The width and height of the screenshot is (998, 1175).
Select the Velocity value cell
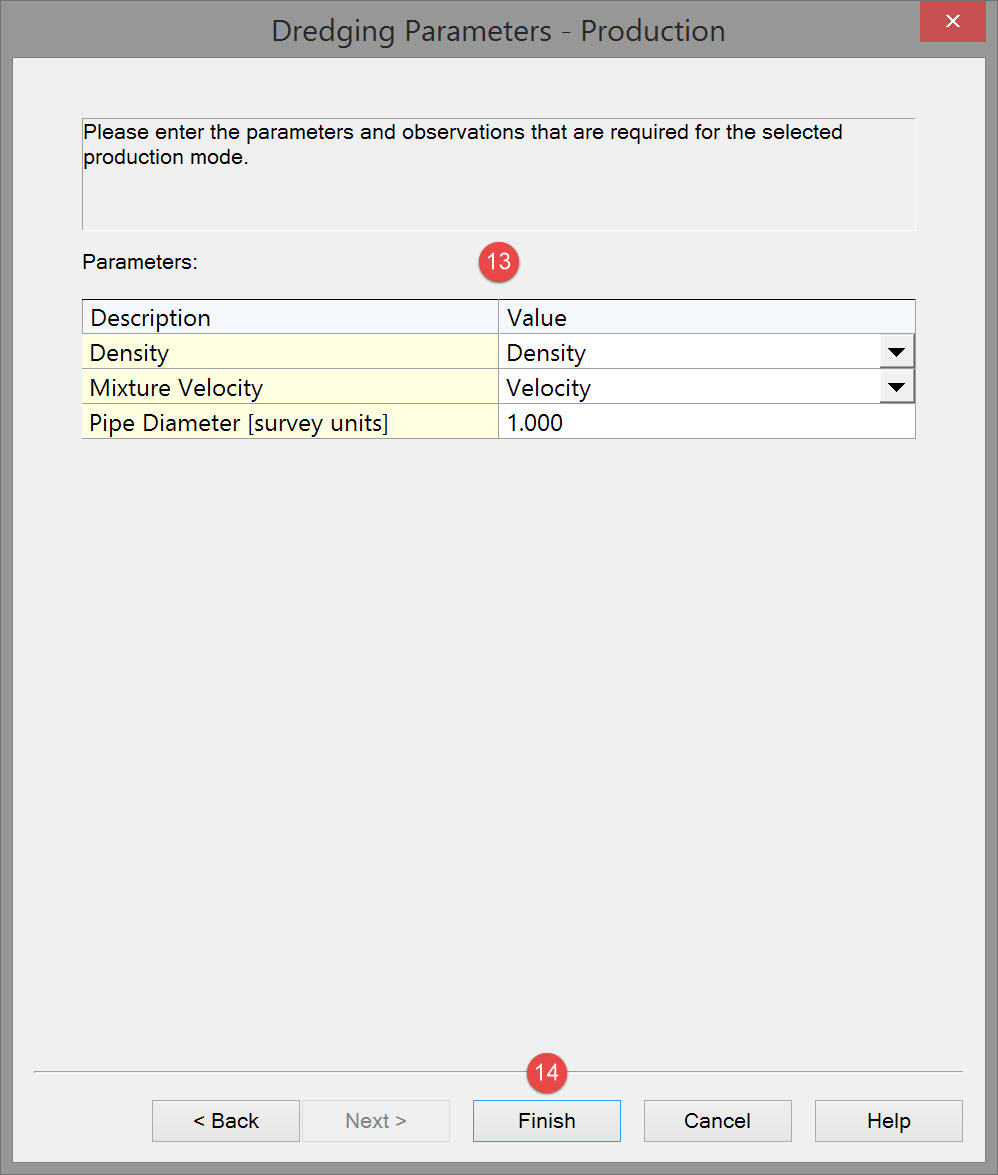(x=689, y=387)
